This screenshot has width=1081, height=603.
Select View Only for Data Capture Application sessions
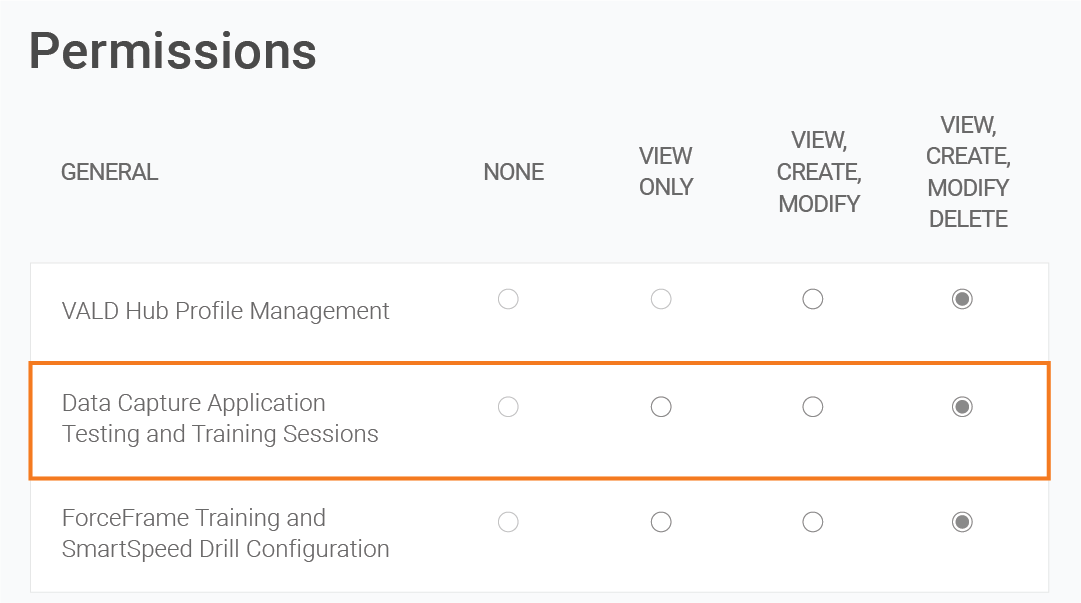tap(661, 407)
